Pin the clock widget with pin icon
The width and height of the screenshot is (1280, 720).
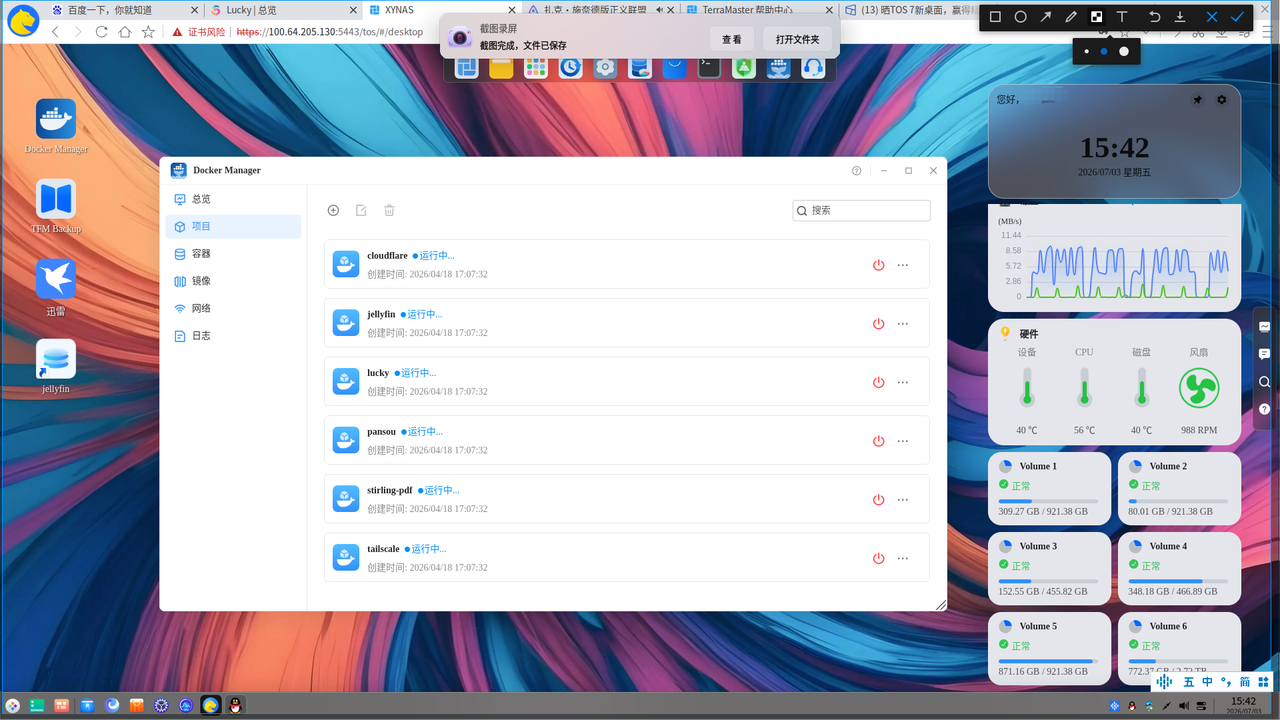tap(1198, 100)
